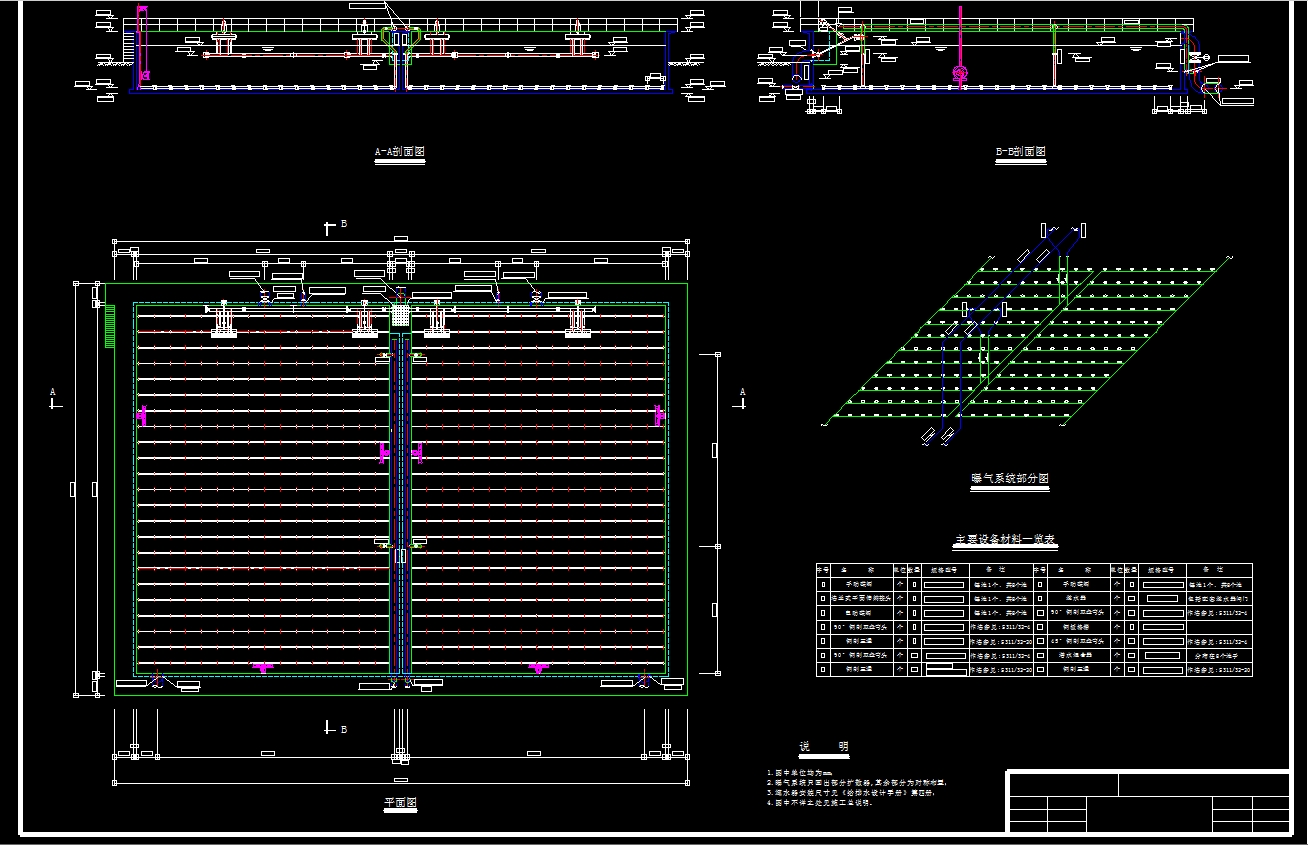
Task: Click the green ladder symbol in plan view
Action: pos(110,326)
